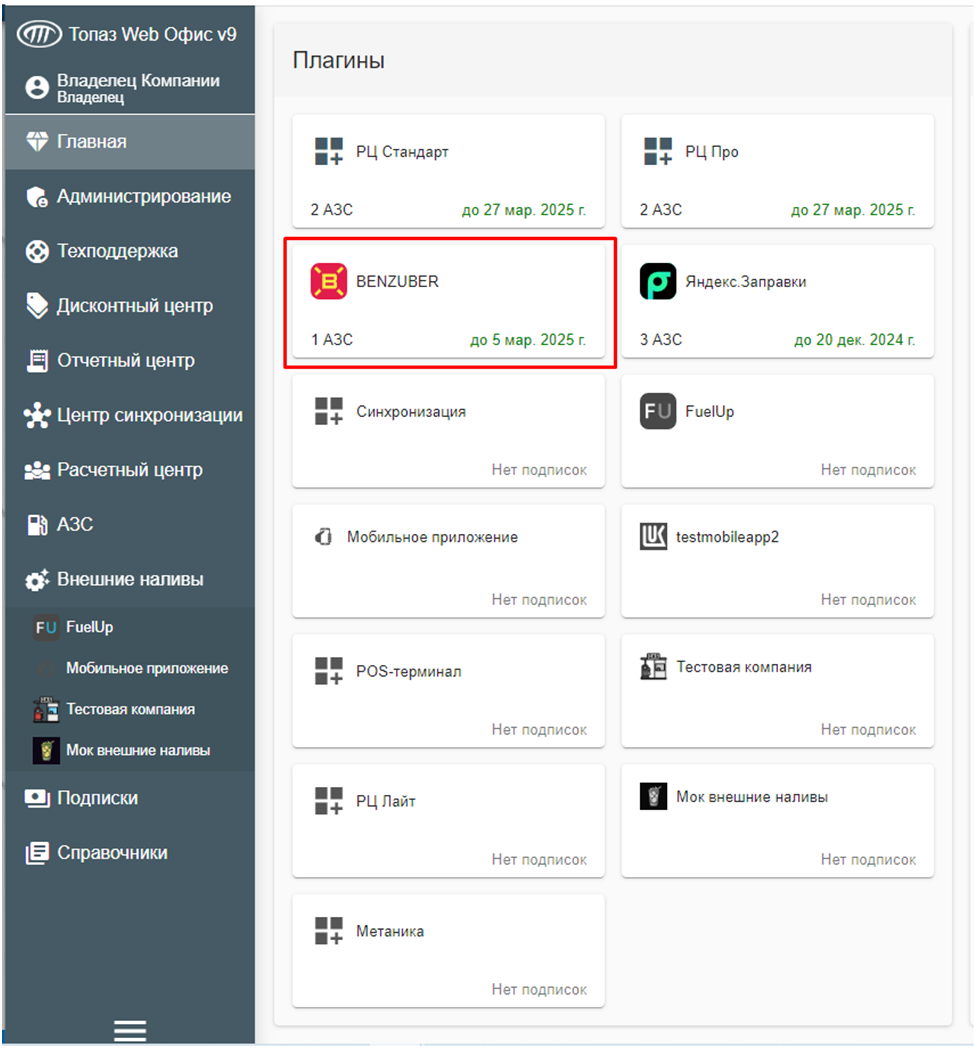This screenshot has height=1049, width=978.
Task: Click the Подписки monitor icon
Action: [x=37, y=798]
